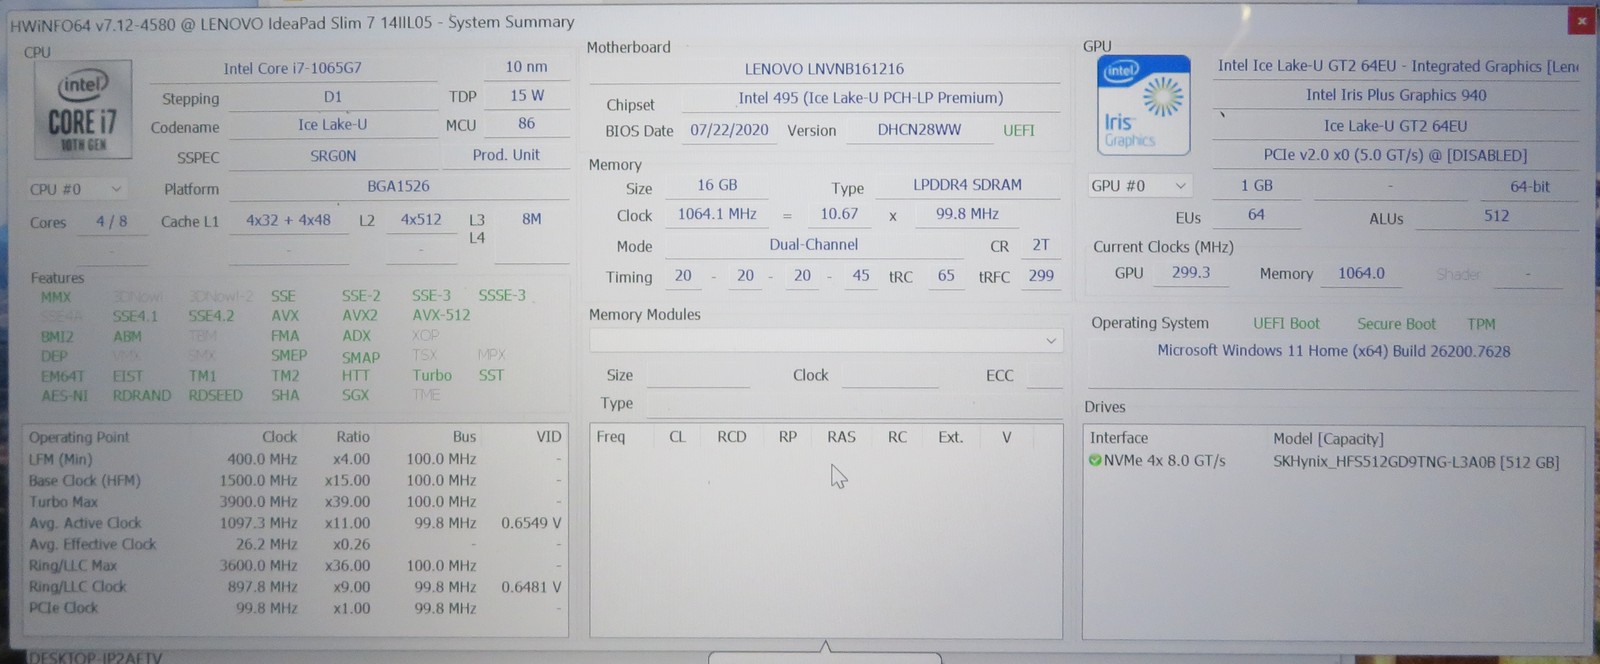Click the Prod. Unit field
The image size is (1600, 664).
coord(506,155)
